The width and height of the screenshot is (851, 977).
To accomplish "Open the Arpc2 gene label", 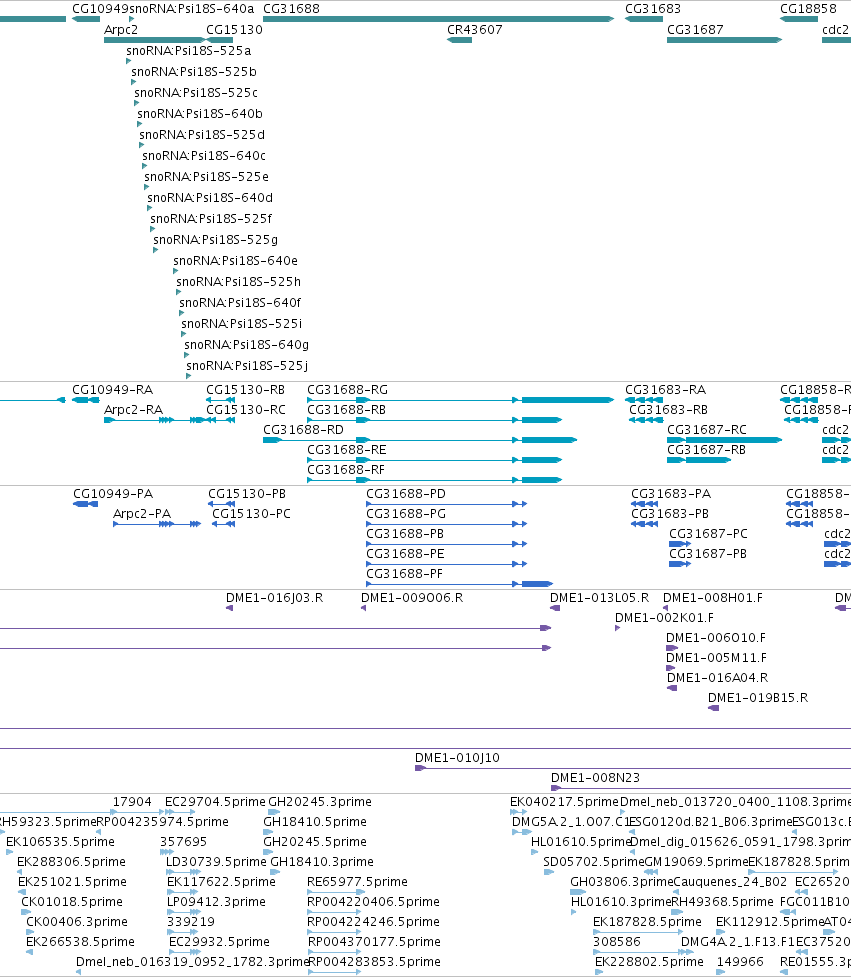I will (x=121, y=30).
